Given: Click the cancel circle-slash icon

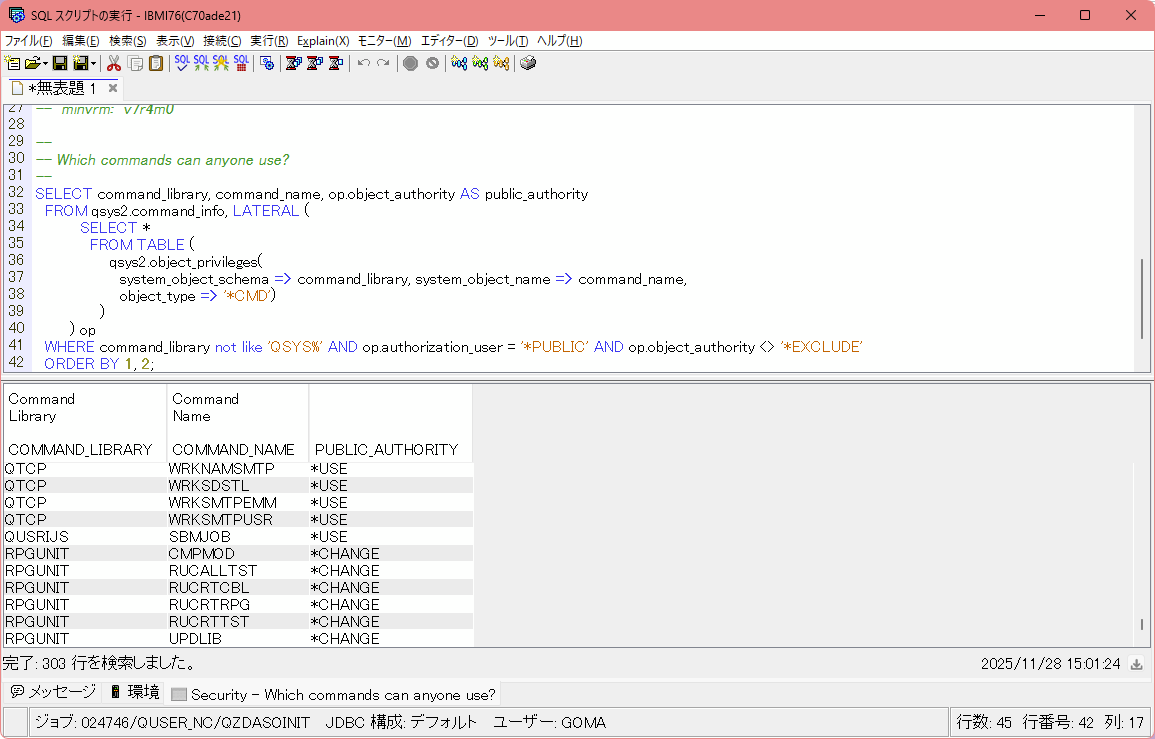Looking at the screenshot, I should (x=432, y=63).
